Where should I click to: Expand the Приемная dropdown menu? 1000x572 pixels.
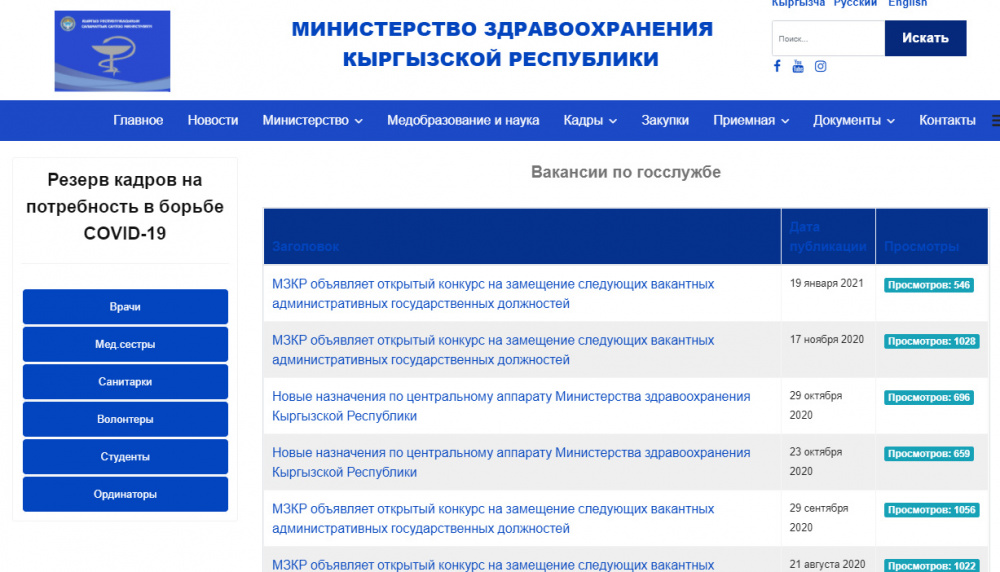pos(751,121)
